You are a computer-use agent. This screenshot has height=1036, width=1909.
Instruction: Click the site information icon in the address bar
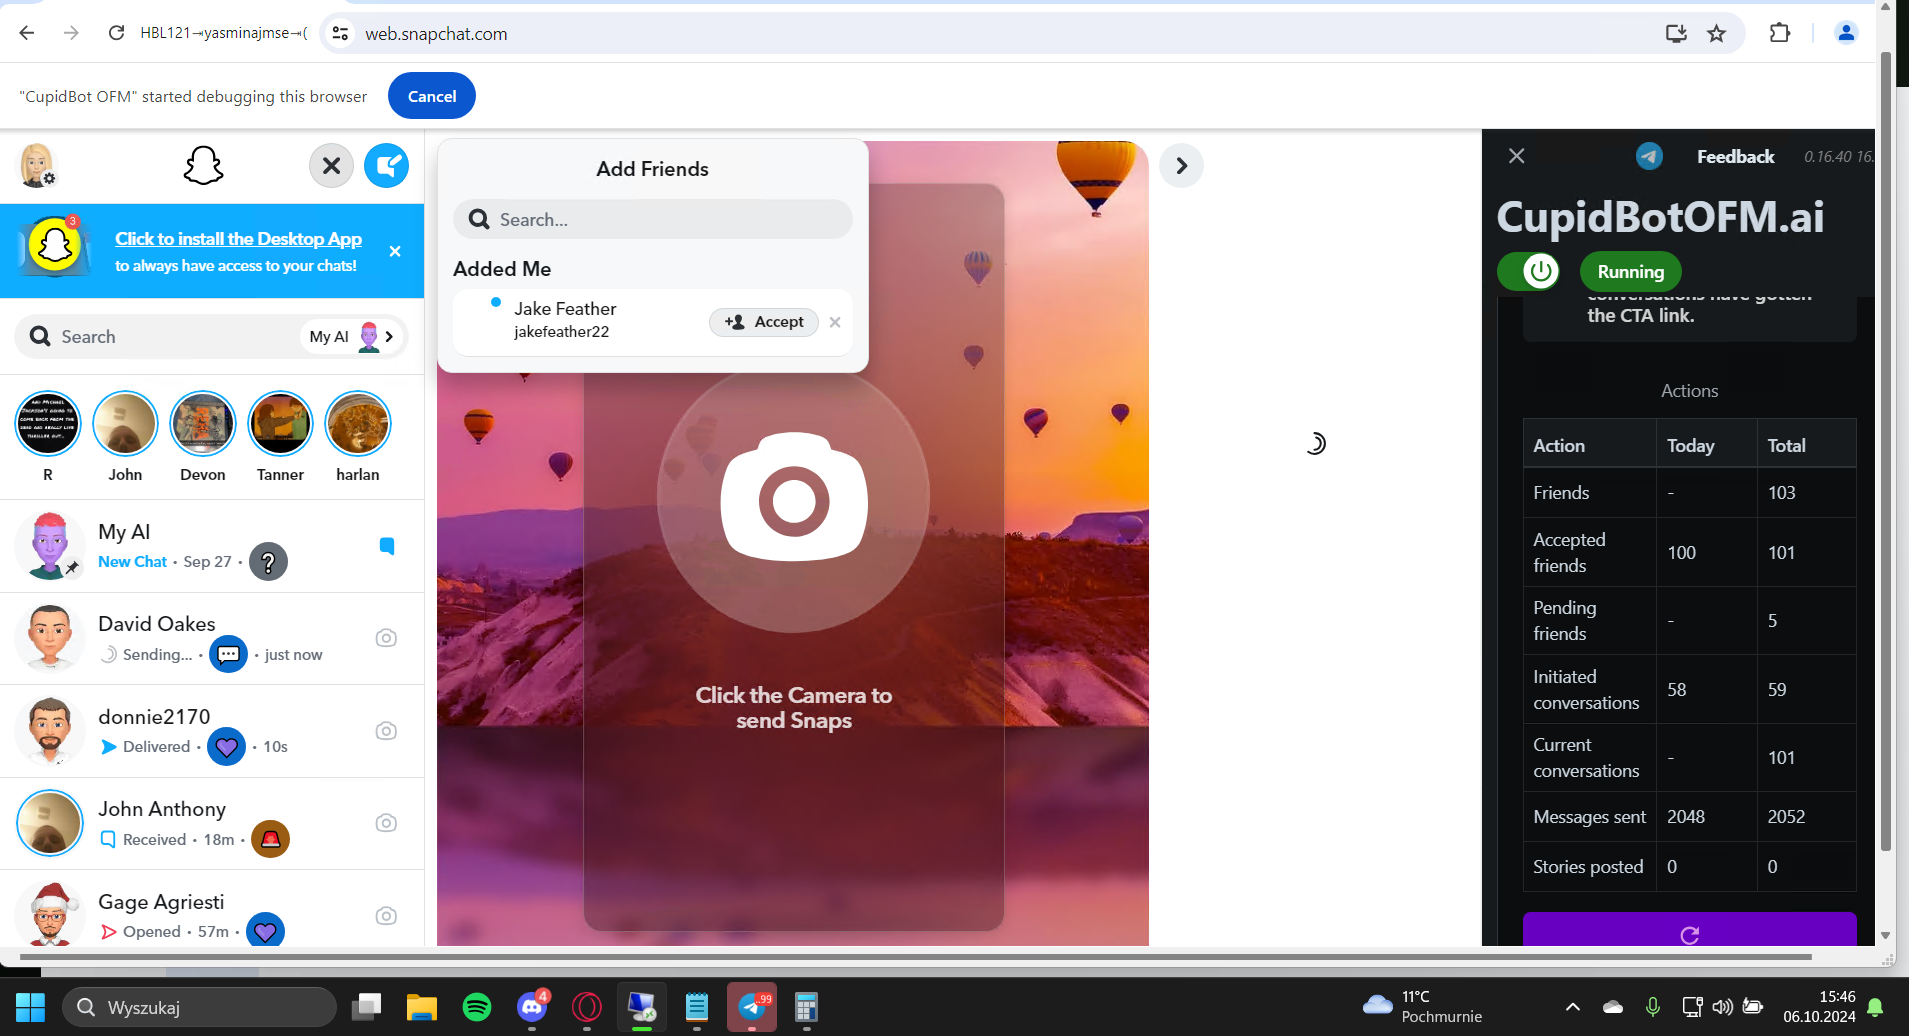click(341, 33)
